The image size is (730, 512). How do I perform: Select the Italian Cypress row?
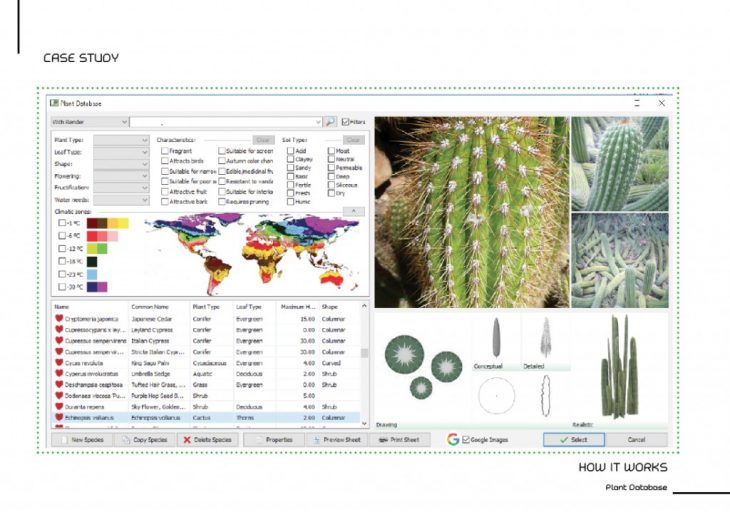coord(150,340)
